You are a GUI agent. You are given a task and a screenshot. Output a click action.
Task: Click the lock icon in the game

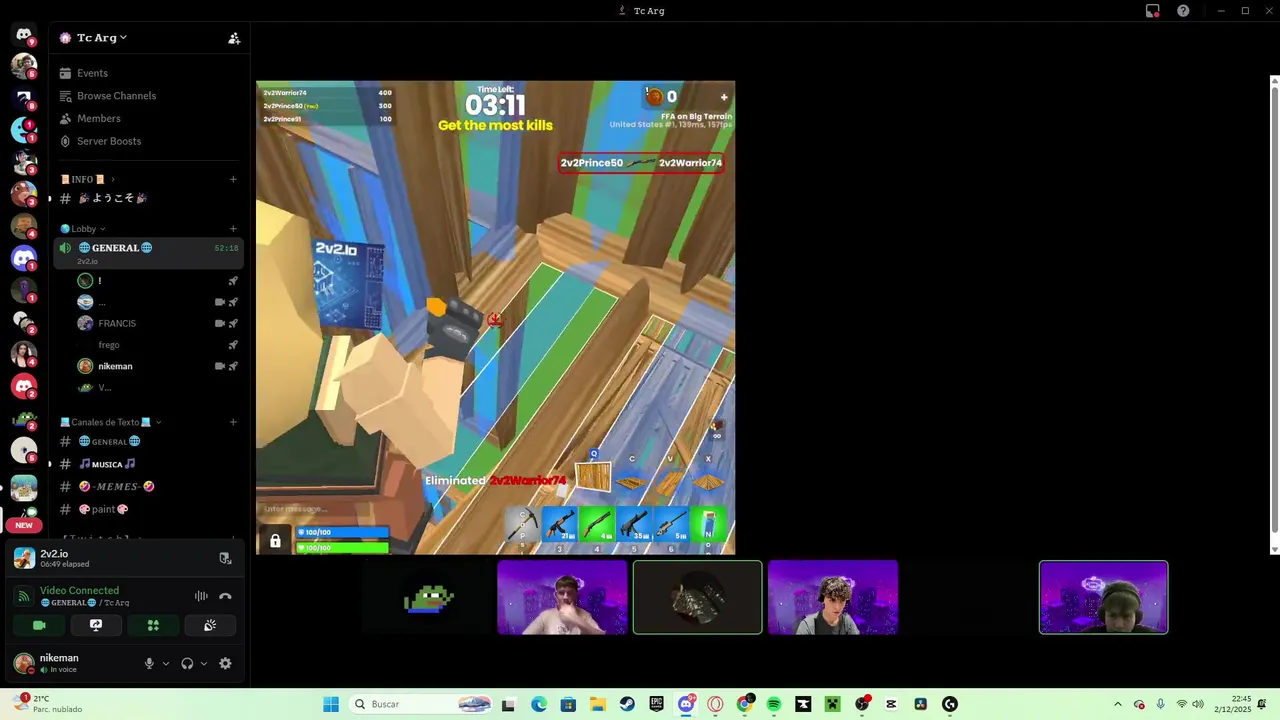(x=275, y=541)
